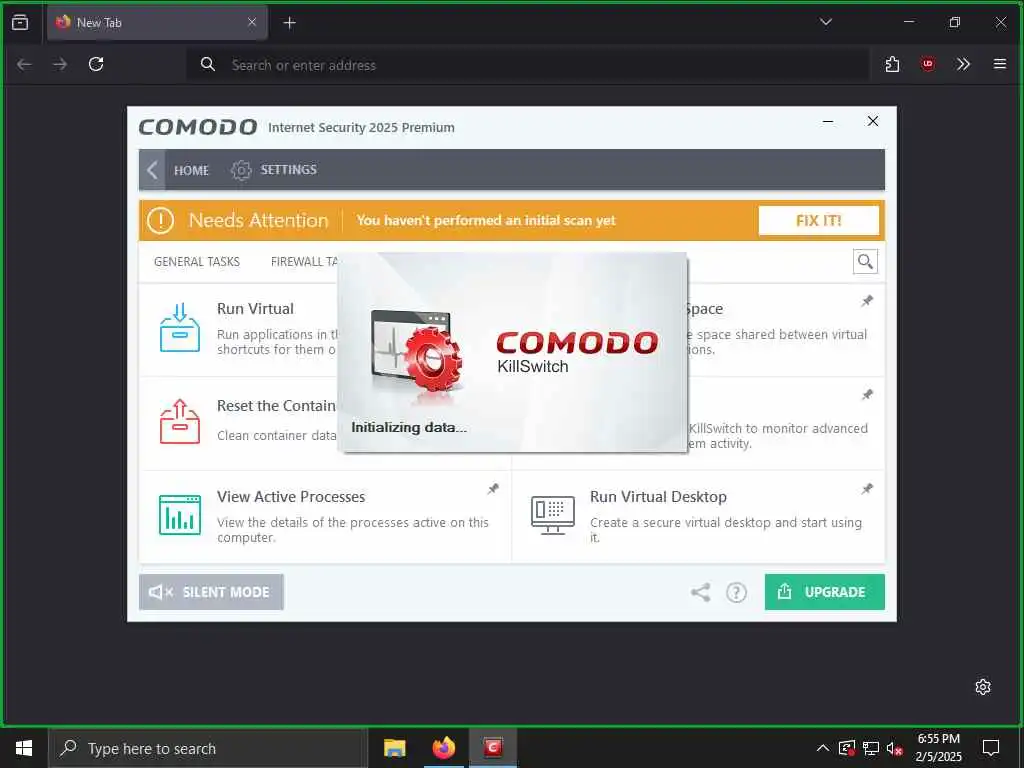
Task: Click the Needs Attention warning icon
Action: [161, 221]
